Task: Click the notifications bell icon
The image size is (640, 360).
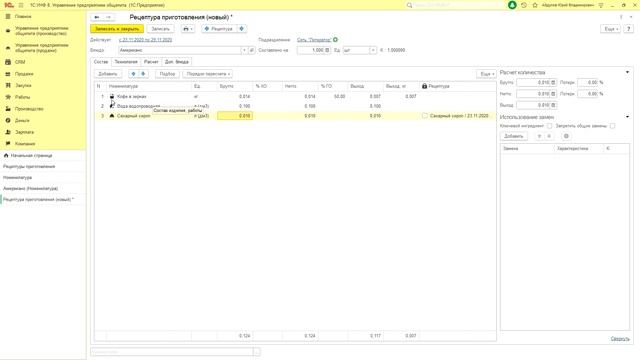Action: click(x=512, y=5)
